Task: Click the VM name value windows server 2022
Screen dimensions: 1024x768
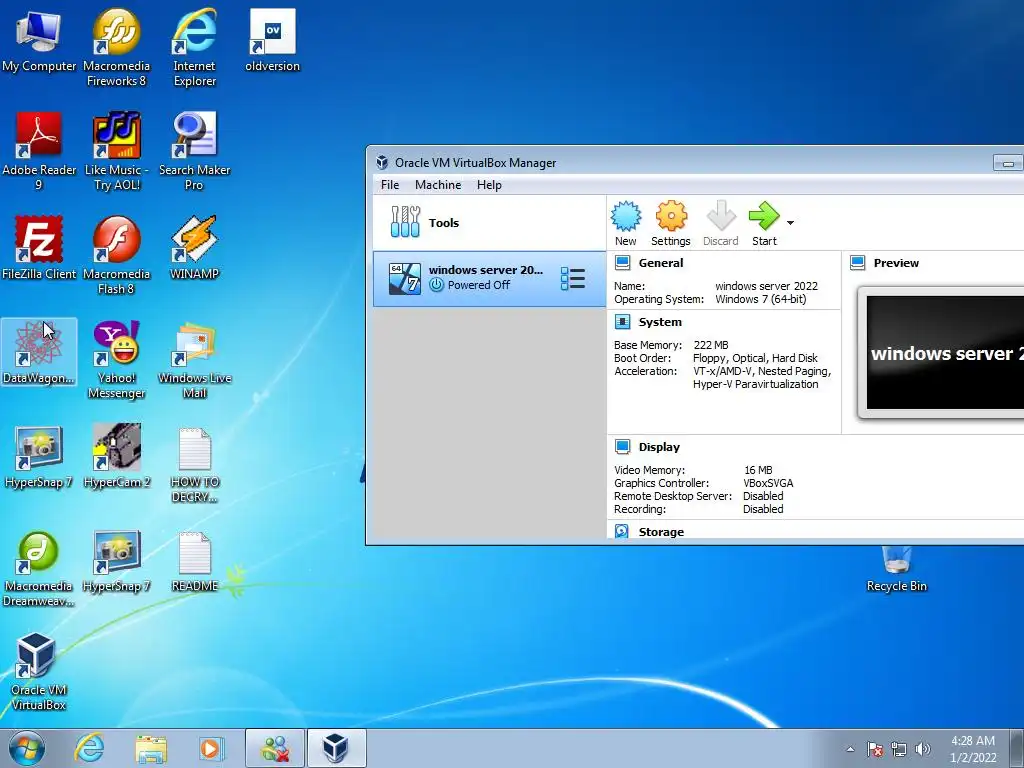Action: tap(766, 286)
